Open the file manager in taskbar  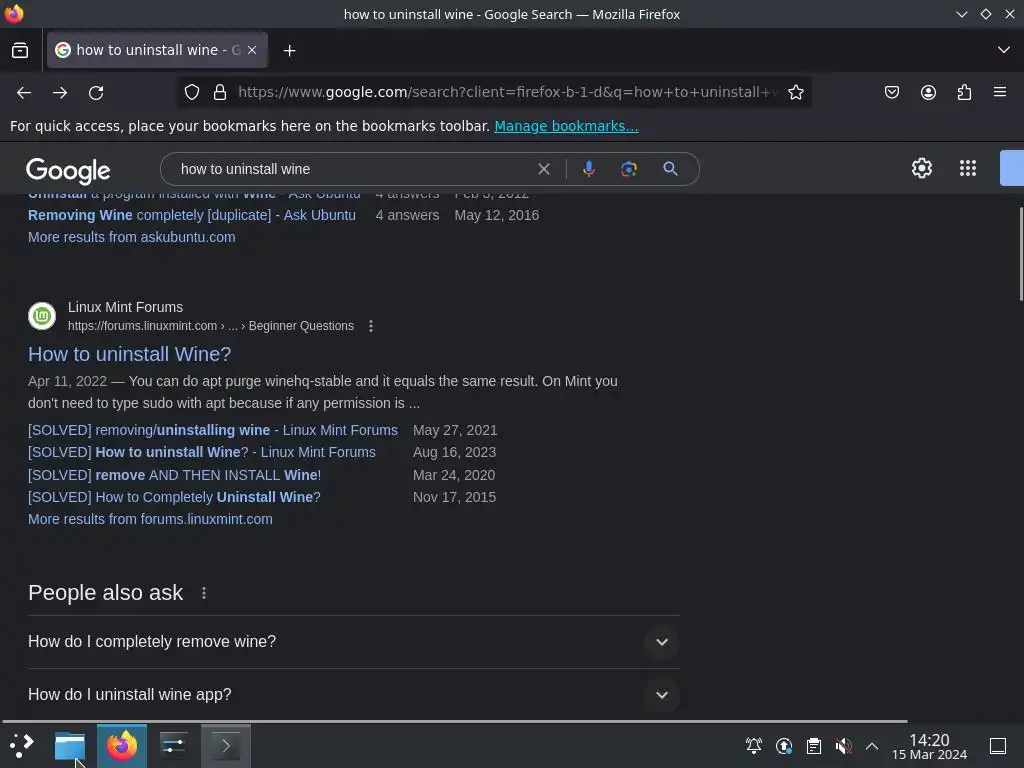70,745
